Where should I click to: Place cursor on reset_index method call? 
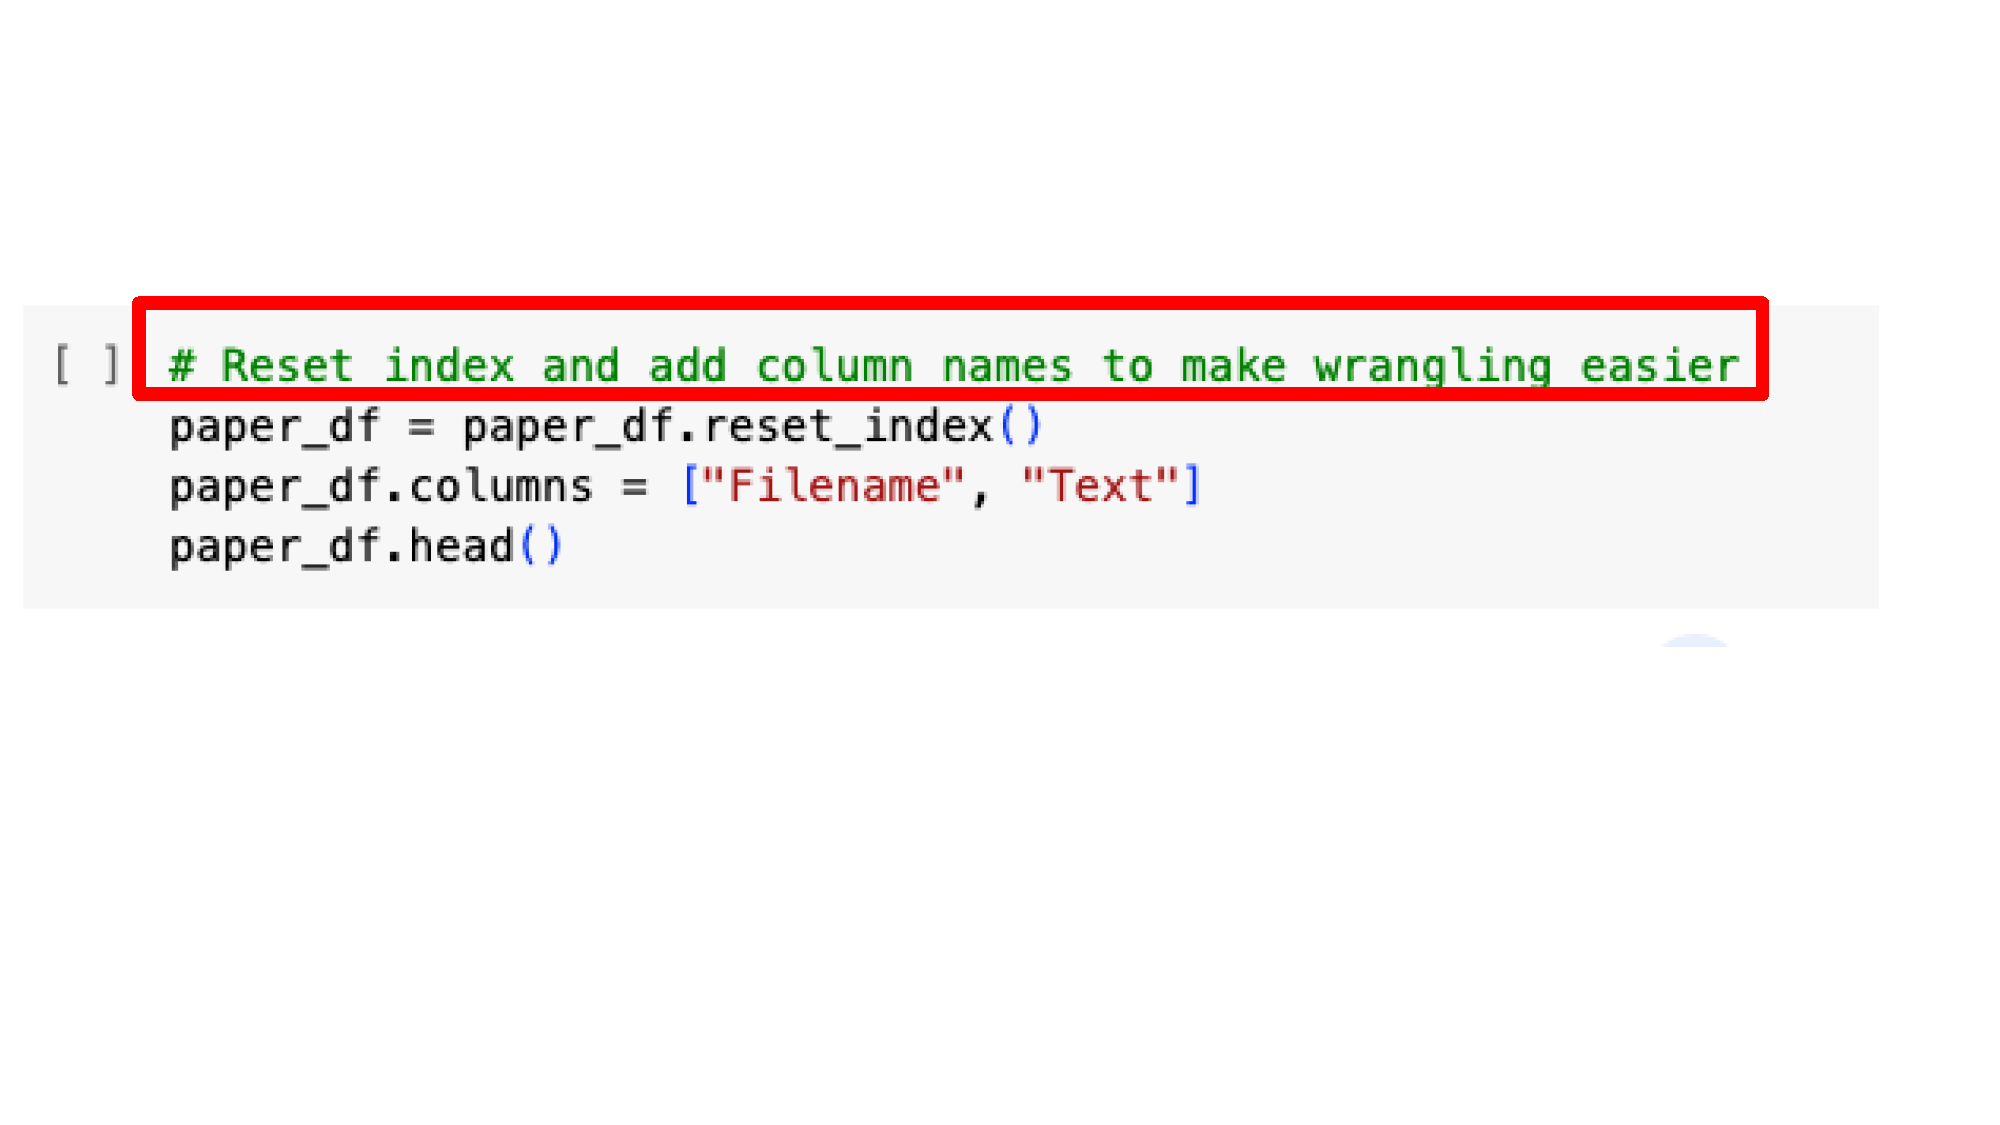pyautogui.click(x=849, y=427)
